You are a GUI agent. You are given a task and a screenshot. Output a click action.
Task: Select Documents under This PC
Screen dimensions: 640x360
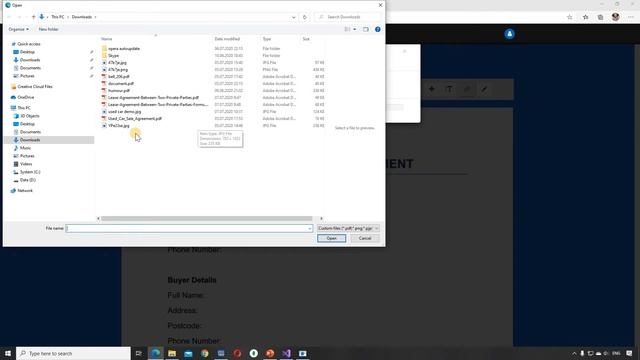coord(30,132)
